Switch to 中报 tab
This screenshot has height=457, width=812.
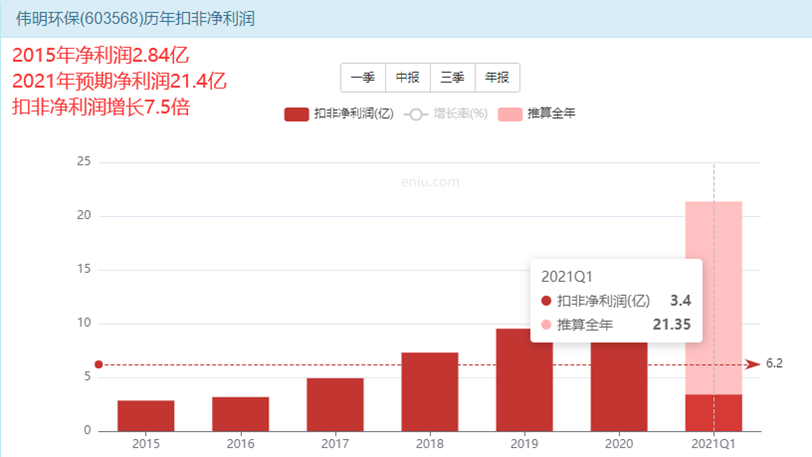[408, 78]
